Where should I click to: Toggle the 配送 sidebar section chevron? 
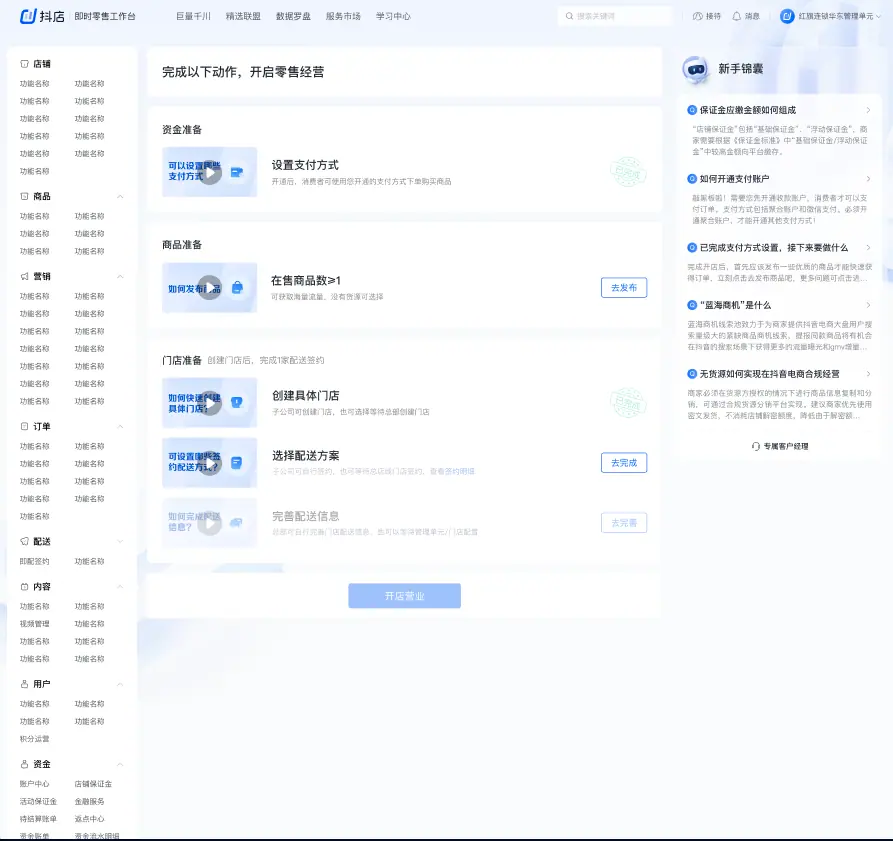point(120,541)
